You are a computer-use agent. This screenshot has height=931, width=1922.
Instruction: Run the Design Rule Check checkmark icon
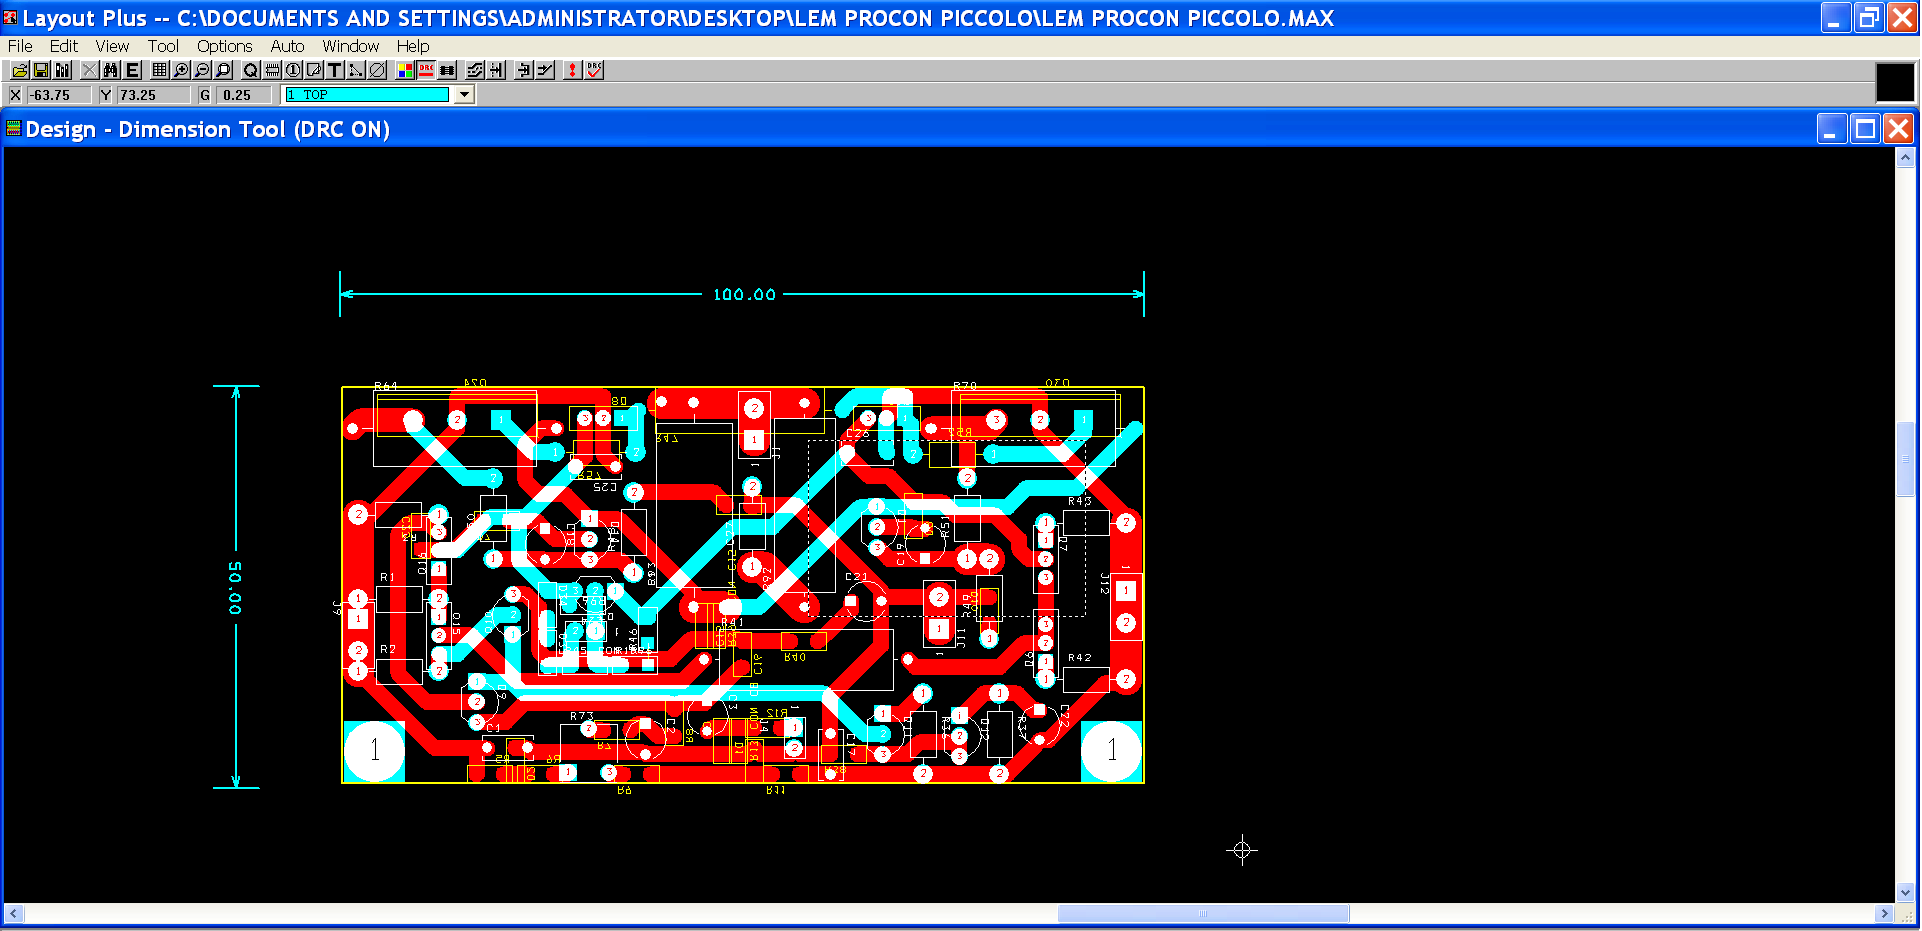(x=595, y=70)
